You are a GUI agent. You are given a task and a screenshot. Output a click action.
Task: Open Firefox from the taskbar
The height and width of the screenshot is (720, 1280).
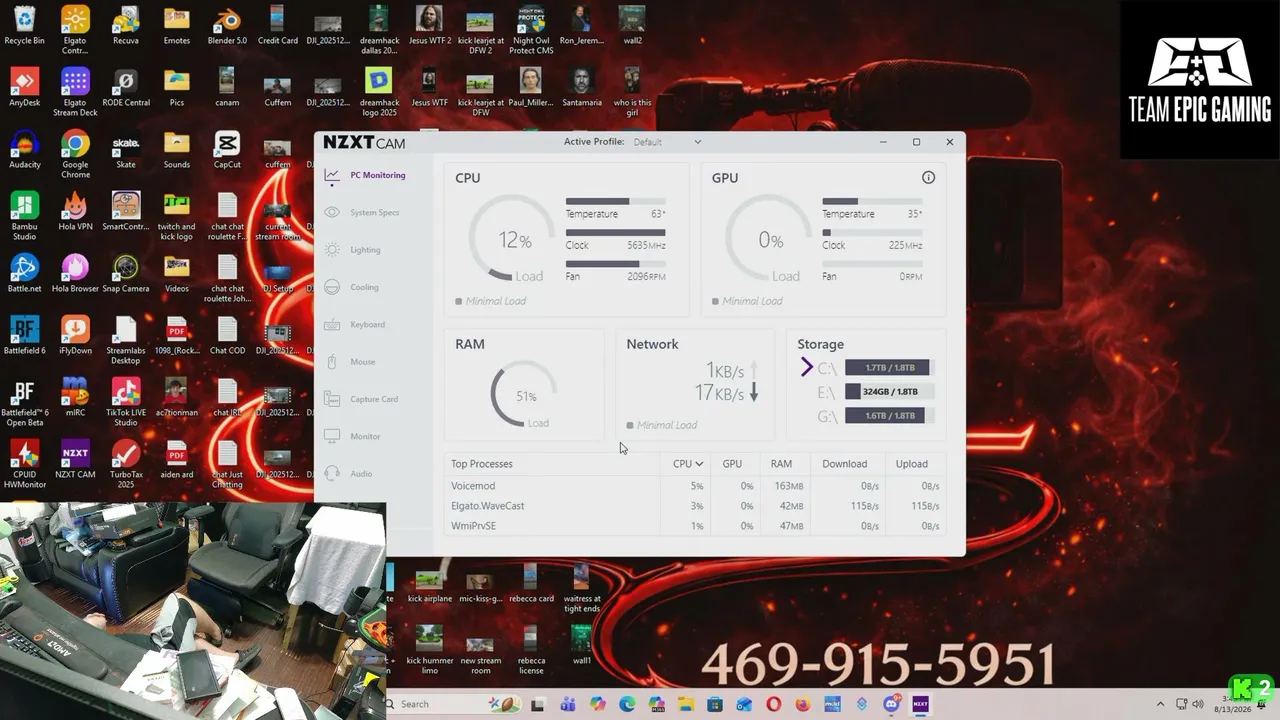802,704
